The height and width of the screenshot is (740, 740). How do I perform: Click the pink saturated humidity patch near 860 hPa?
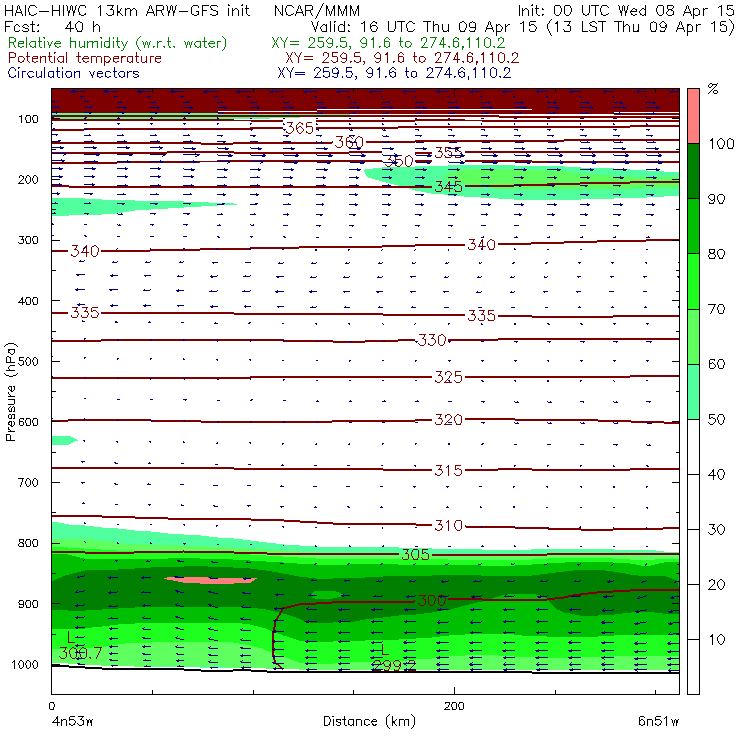pyautogui.click(x=210, y=580)
